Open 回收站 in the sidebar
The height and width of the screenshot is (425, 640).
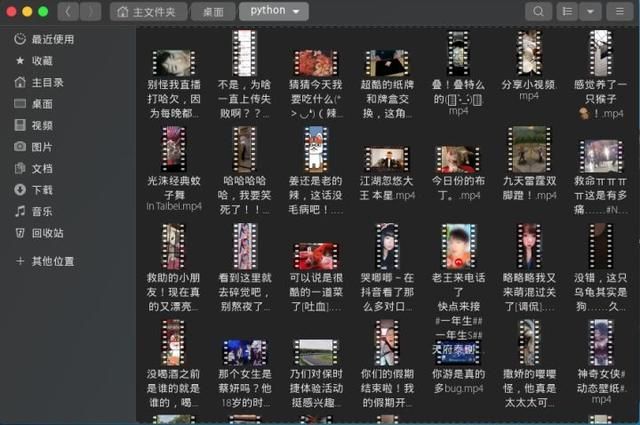tap(47, 233)
